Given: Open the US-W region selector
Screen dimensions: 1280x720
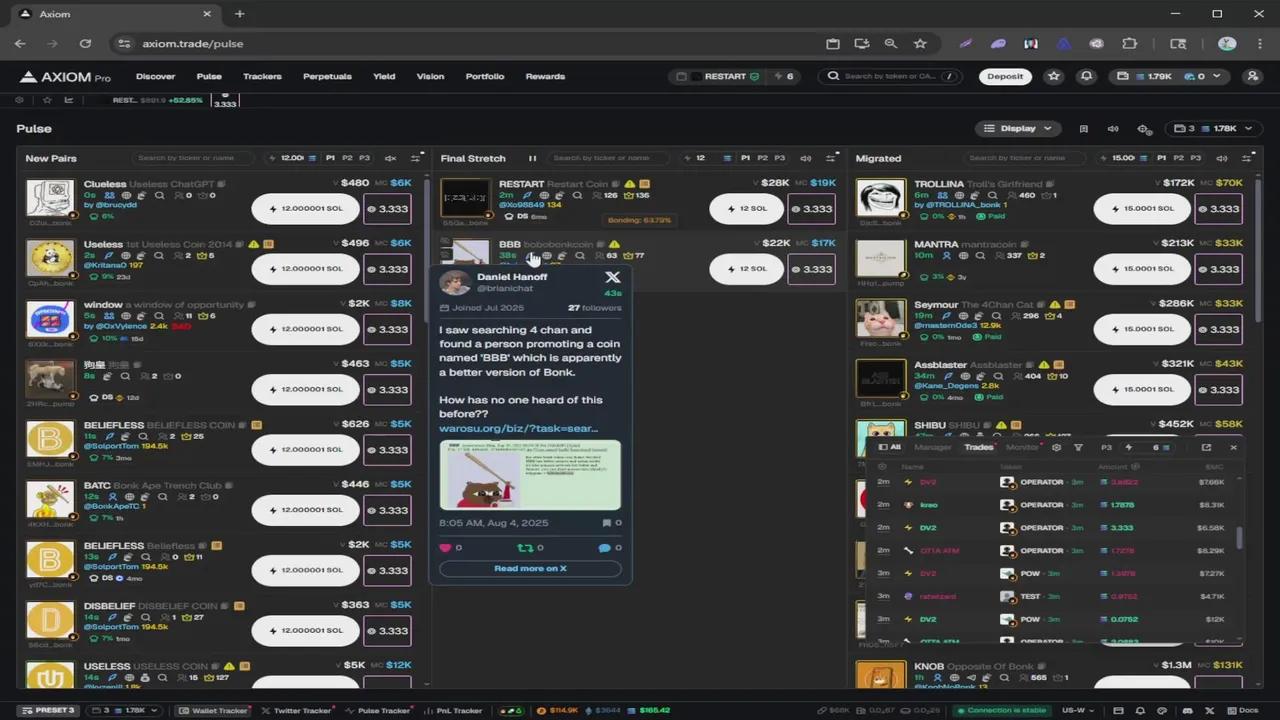Looking at the screenshot, I should tap(1077, 710).
